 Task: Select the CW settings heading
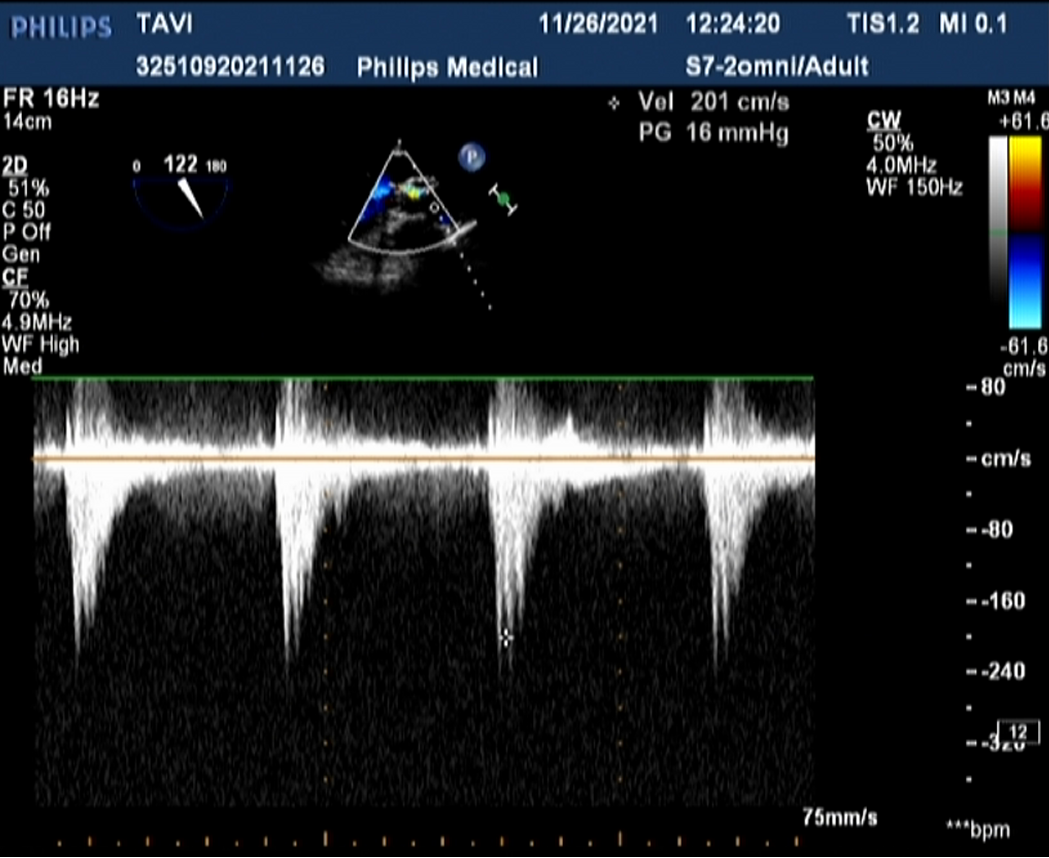(880, 122)
